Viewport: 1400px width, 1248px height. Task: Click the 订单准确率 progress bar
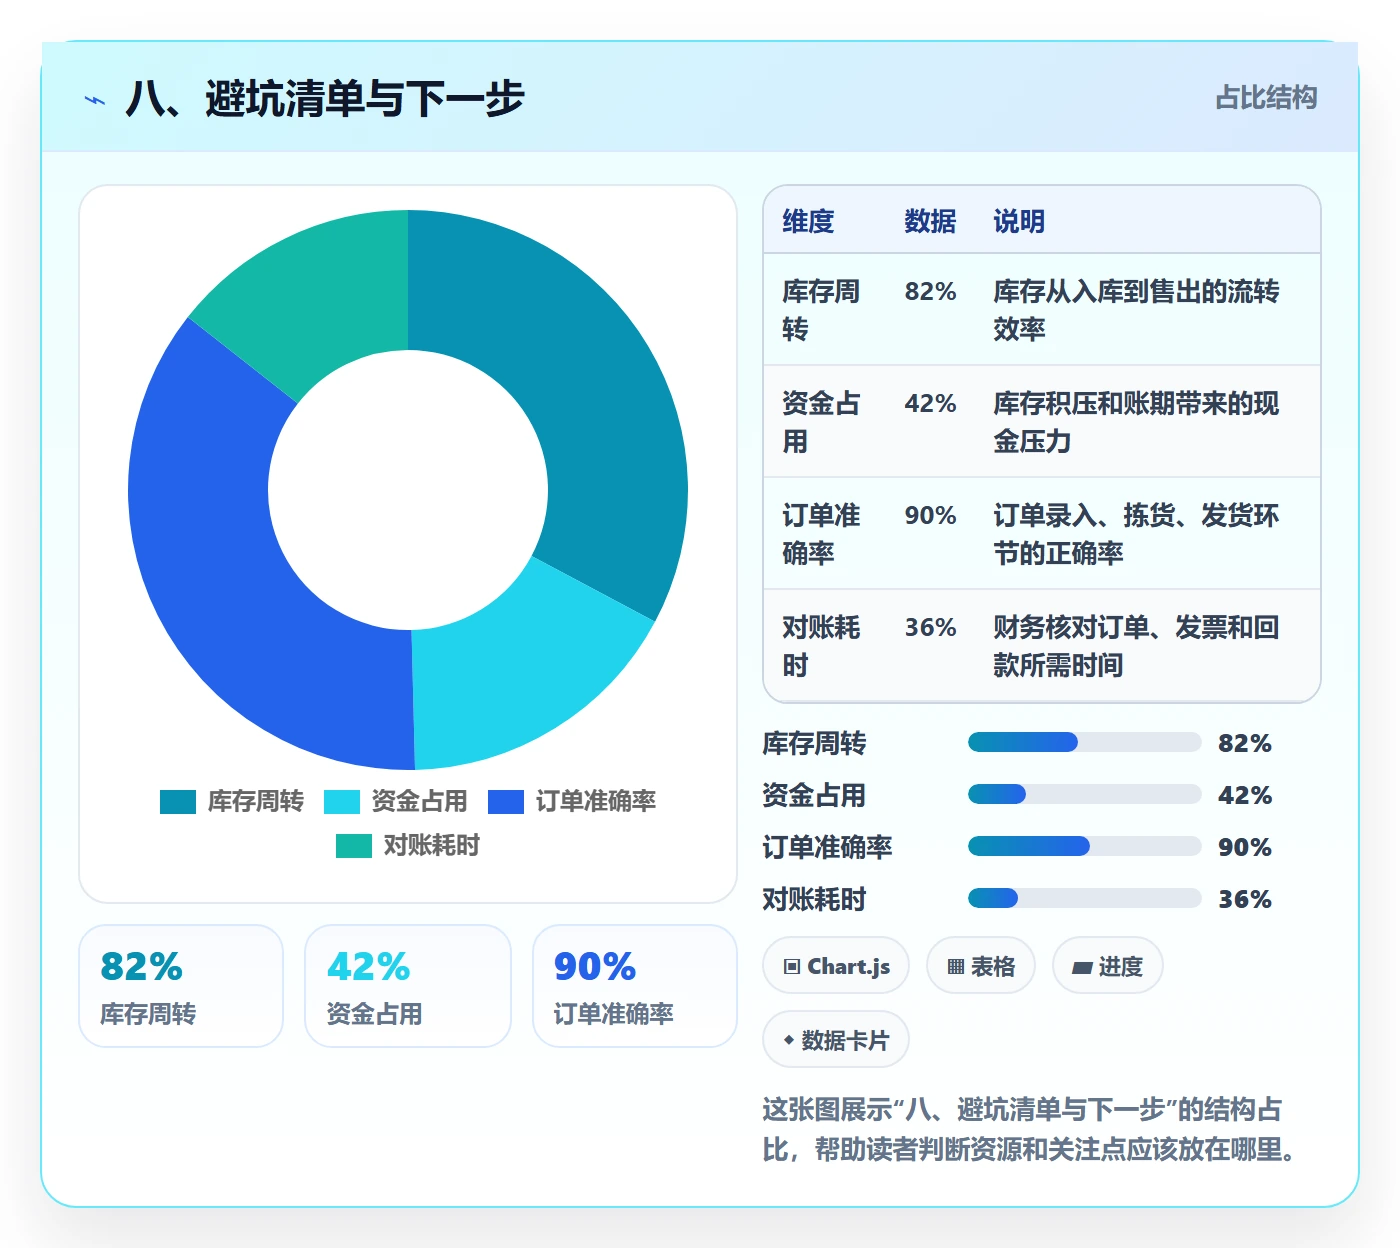coord(1084,846)
